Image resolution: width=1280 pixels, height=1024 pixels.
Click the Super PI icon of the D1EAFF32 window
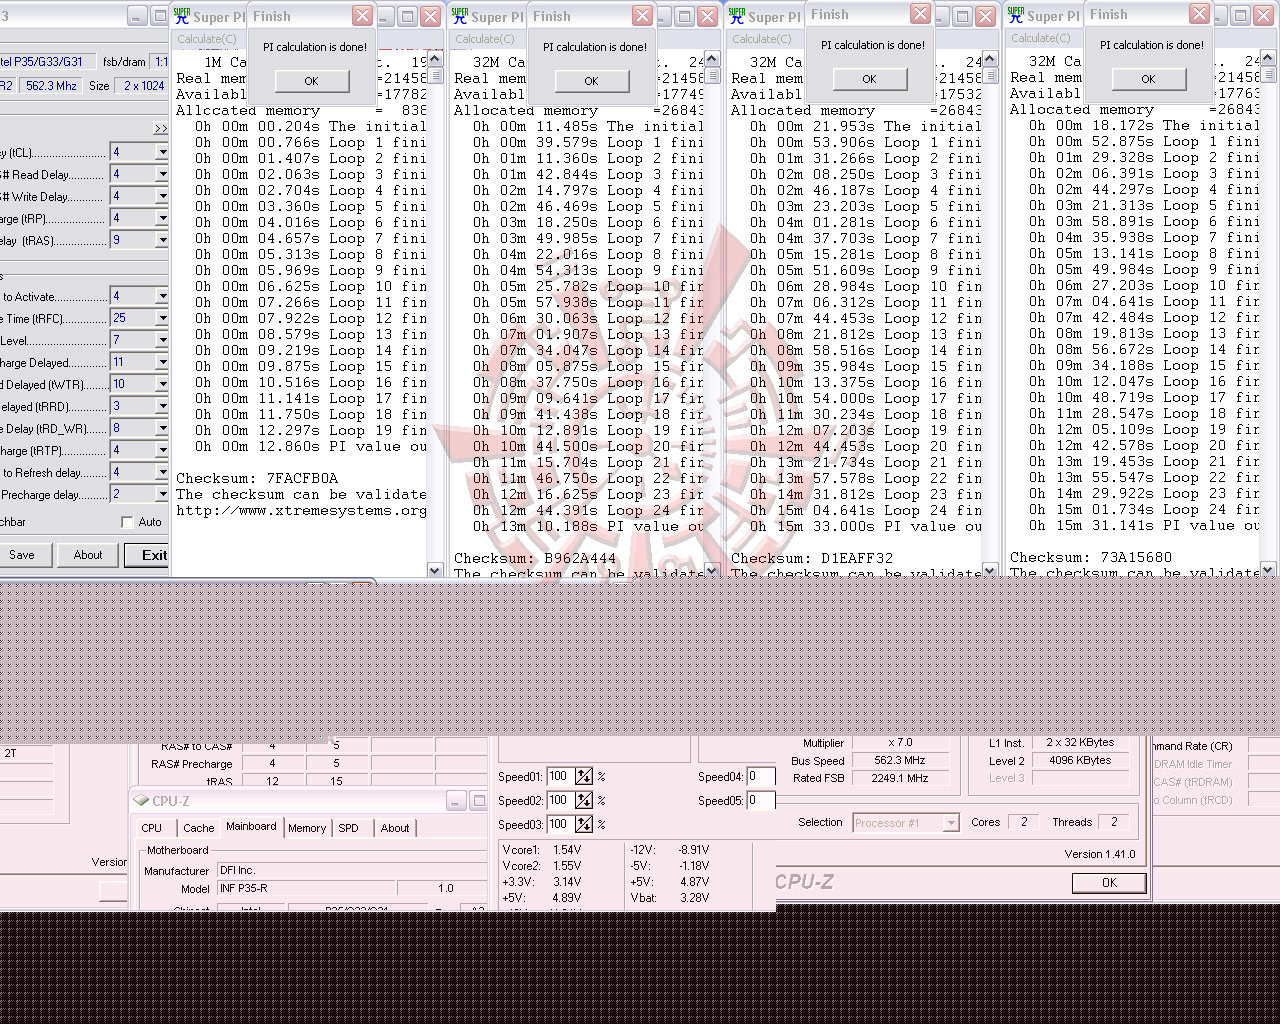point(737,16)
